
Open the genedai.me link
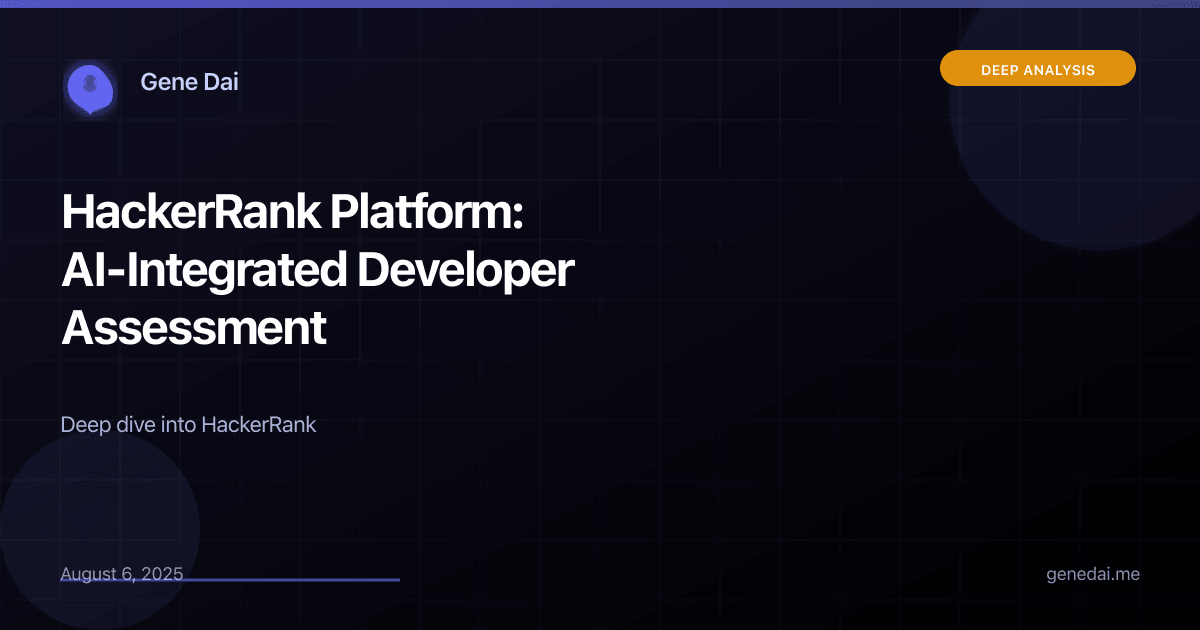1093,575
